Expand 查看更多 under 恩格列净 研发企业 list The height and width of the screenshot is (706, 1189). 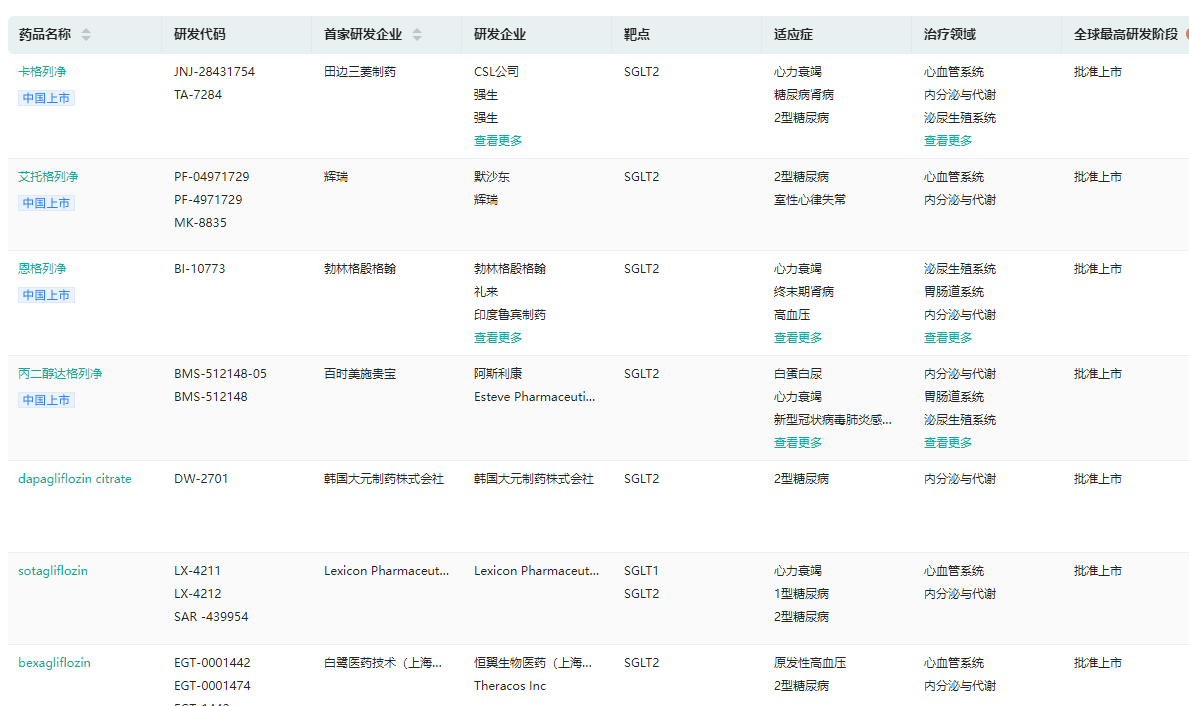point(498,338)
